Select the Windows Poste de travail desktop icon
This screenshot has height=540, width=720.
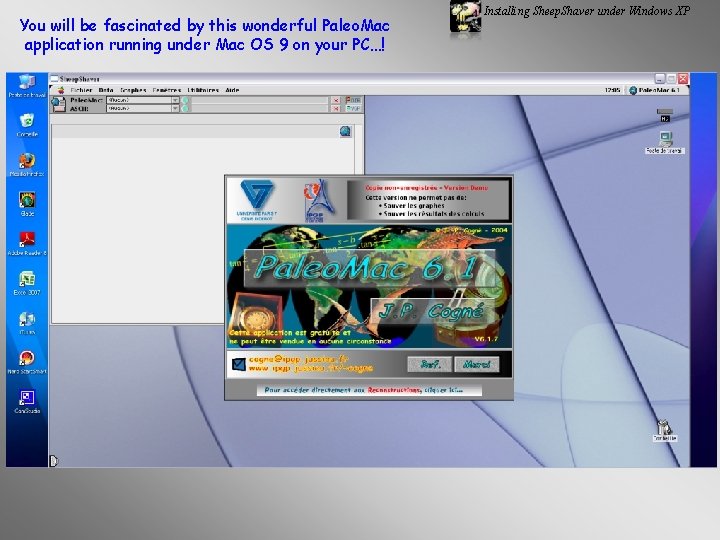27,86
